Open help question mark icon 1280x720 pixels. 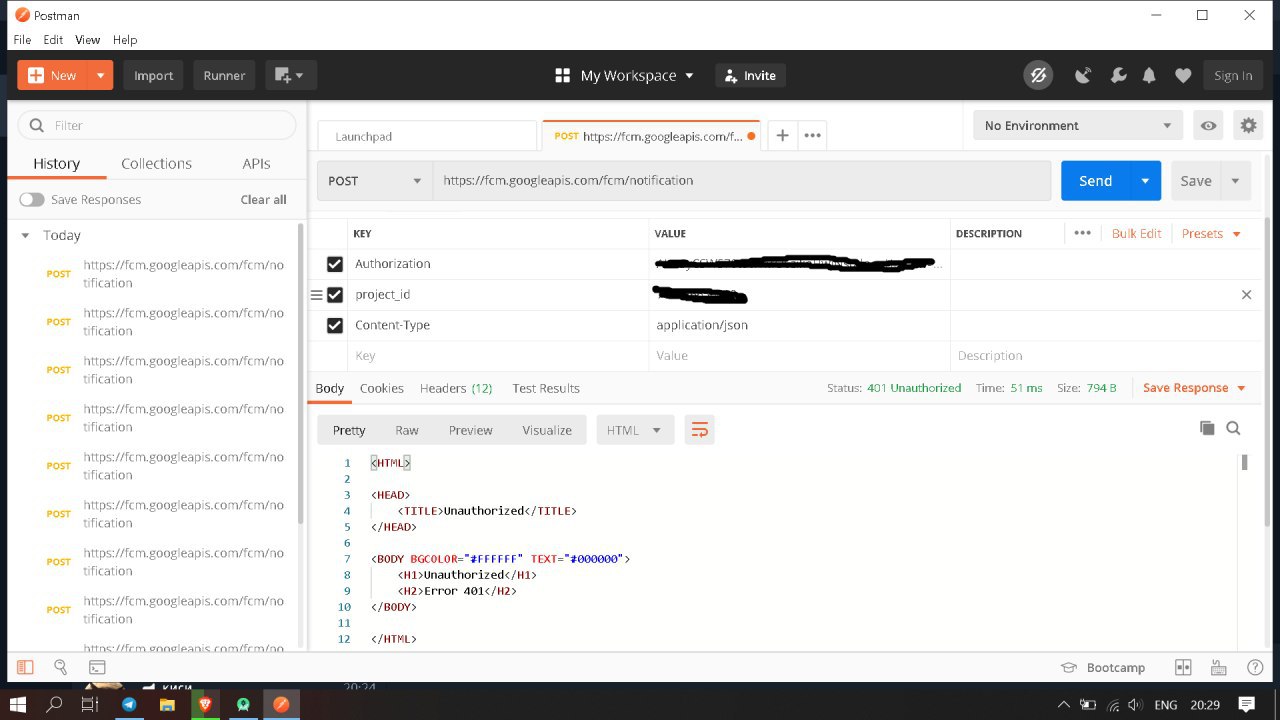pos(1255,667)
